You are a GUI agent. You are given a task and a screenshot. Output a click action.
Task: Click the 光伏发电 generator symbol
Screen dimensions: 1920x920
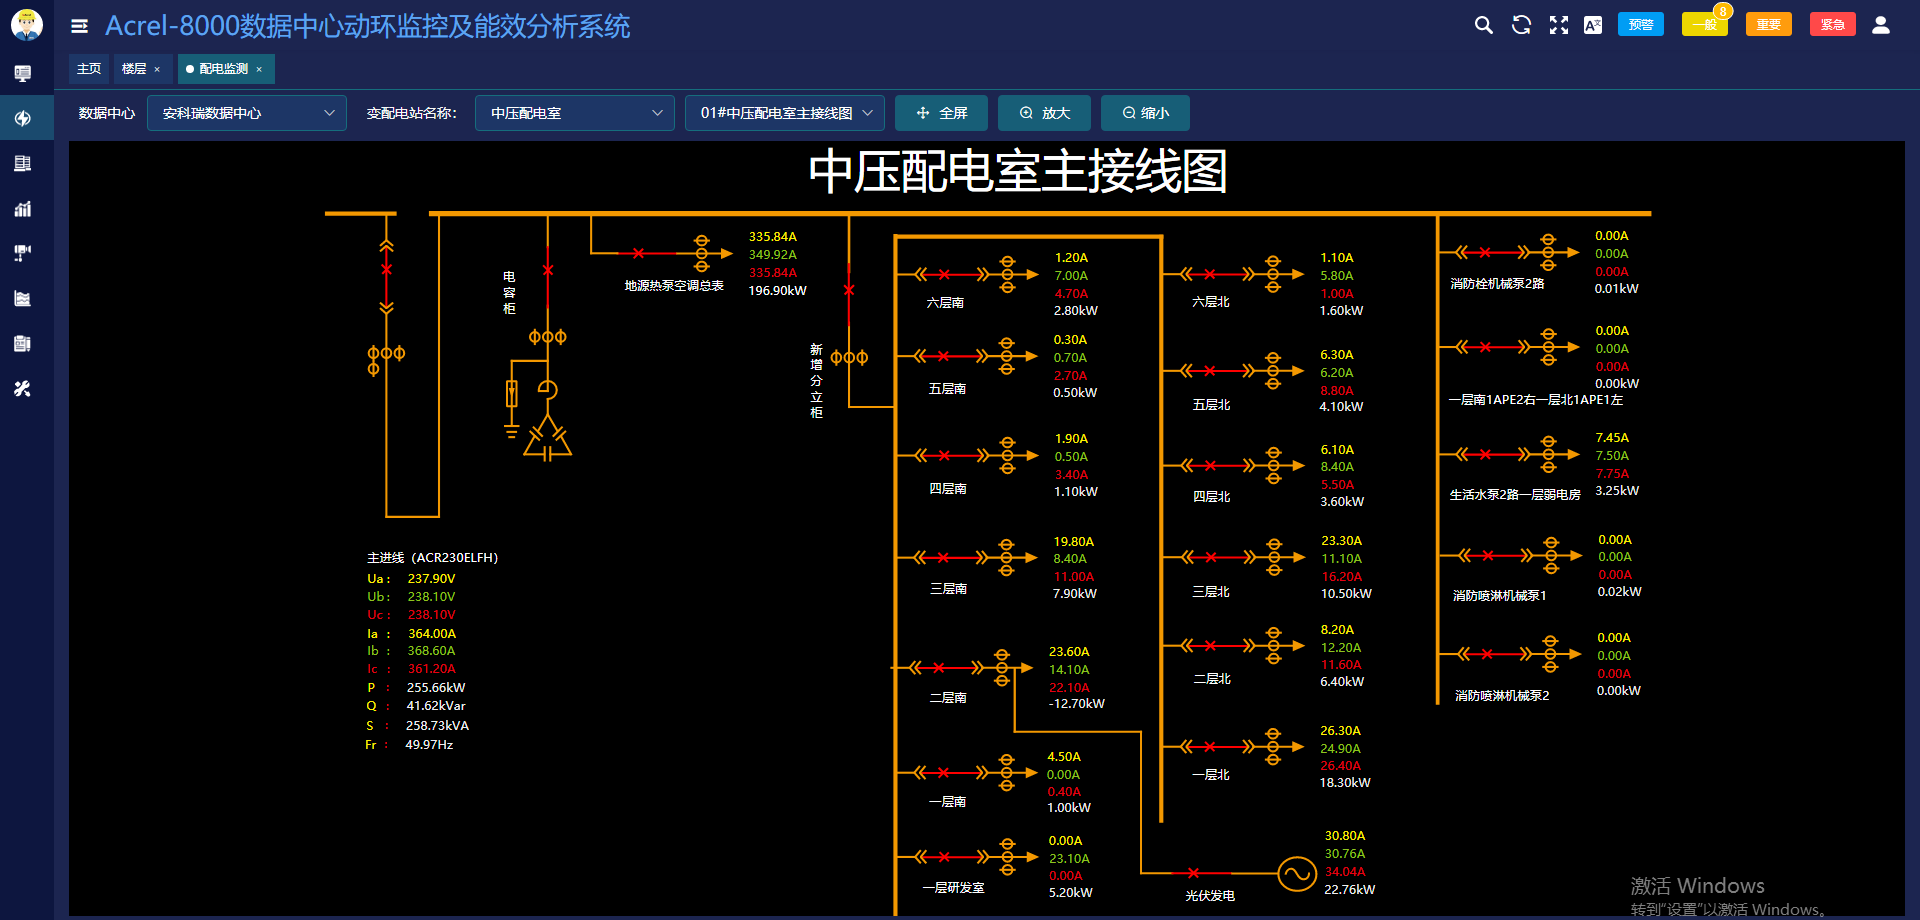pyautogui.click(x=1296, y=874)
